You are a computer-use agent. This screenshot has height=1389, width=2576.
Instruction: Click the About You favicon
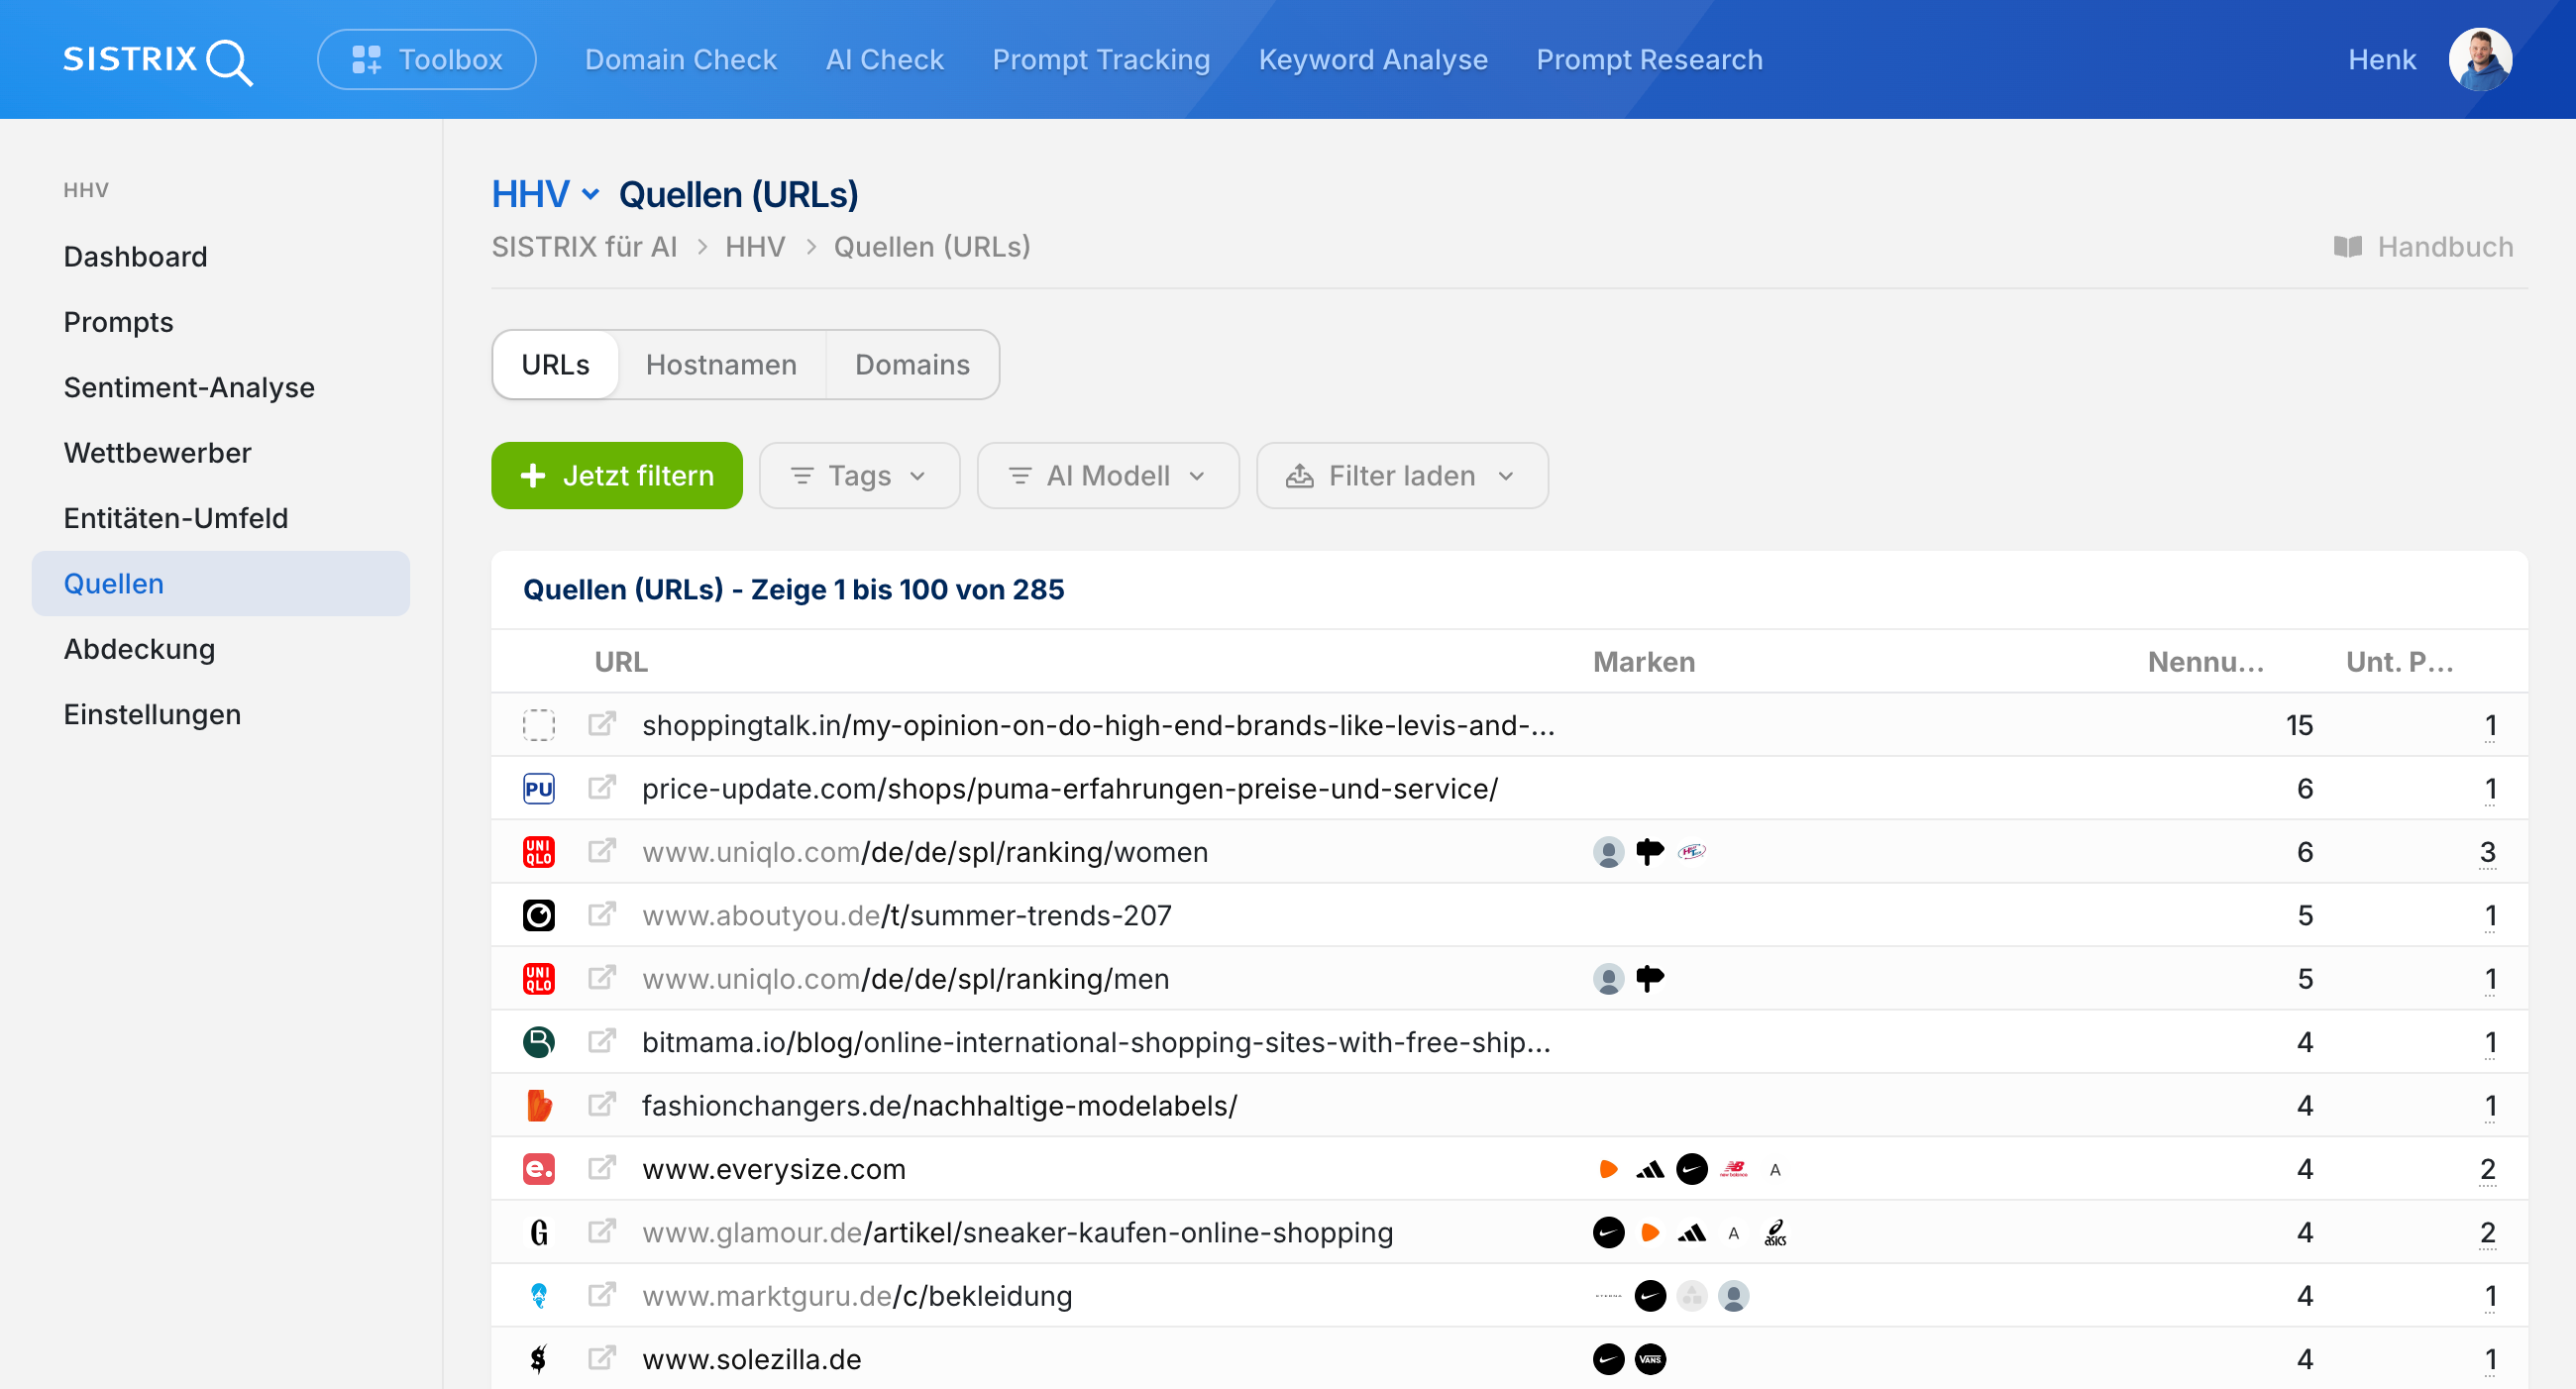coord(539,916)
